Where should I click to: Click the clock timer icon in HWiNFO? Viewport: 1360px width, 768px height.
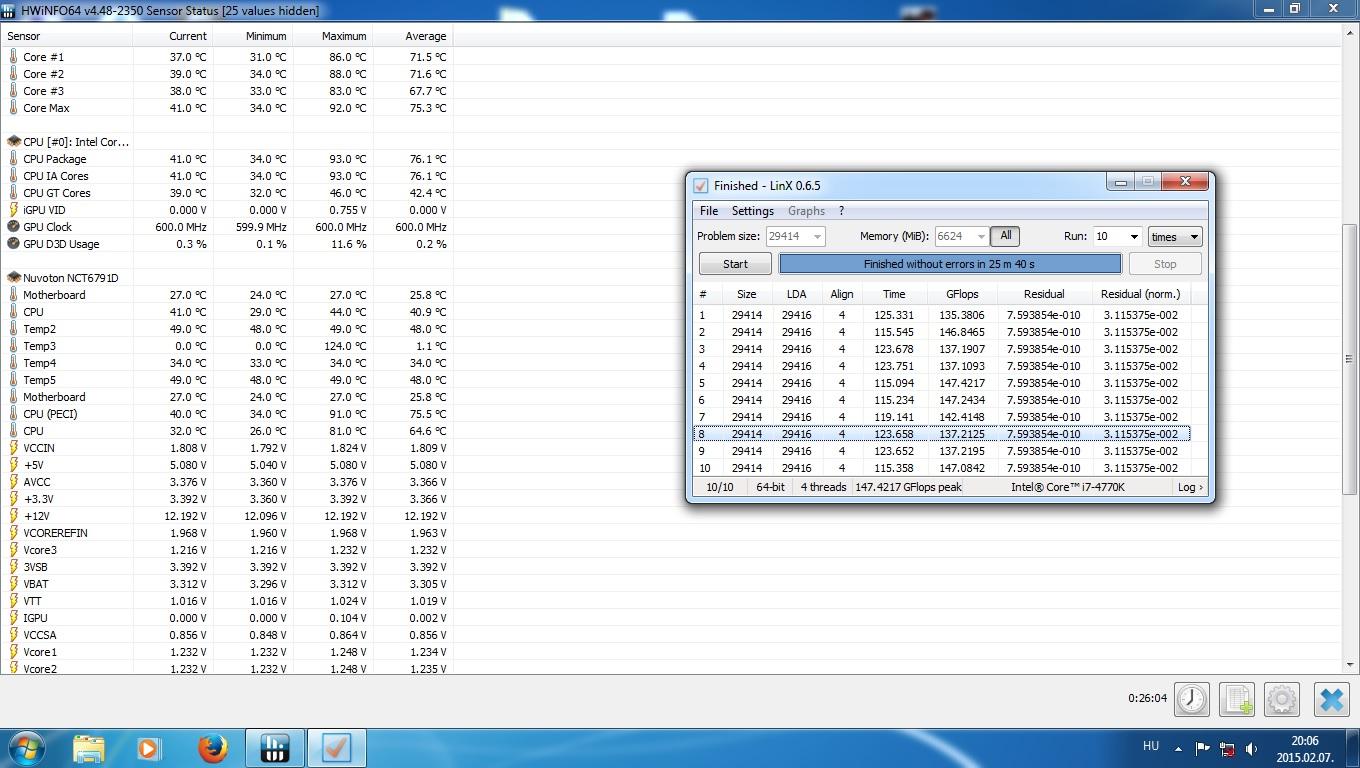[1191, 699]
